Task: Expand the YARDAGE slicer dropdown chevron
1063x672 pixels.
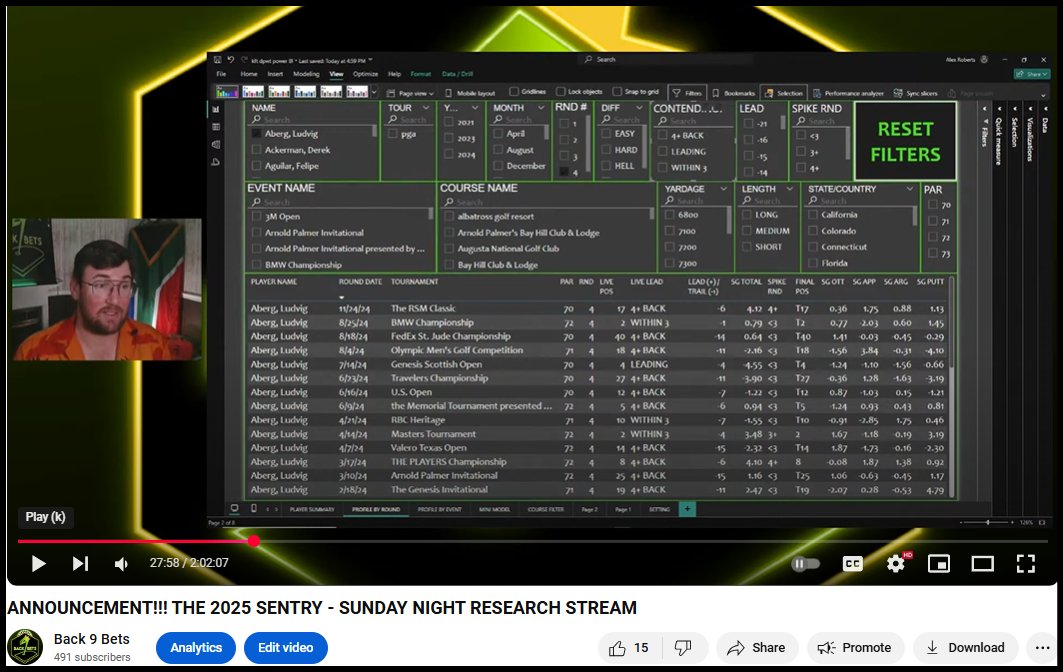Action: pos(723,189)
